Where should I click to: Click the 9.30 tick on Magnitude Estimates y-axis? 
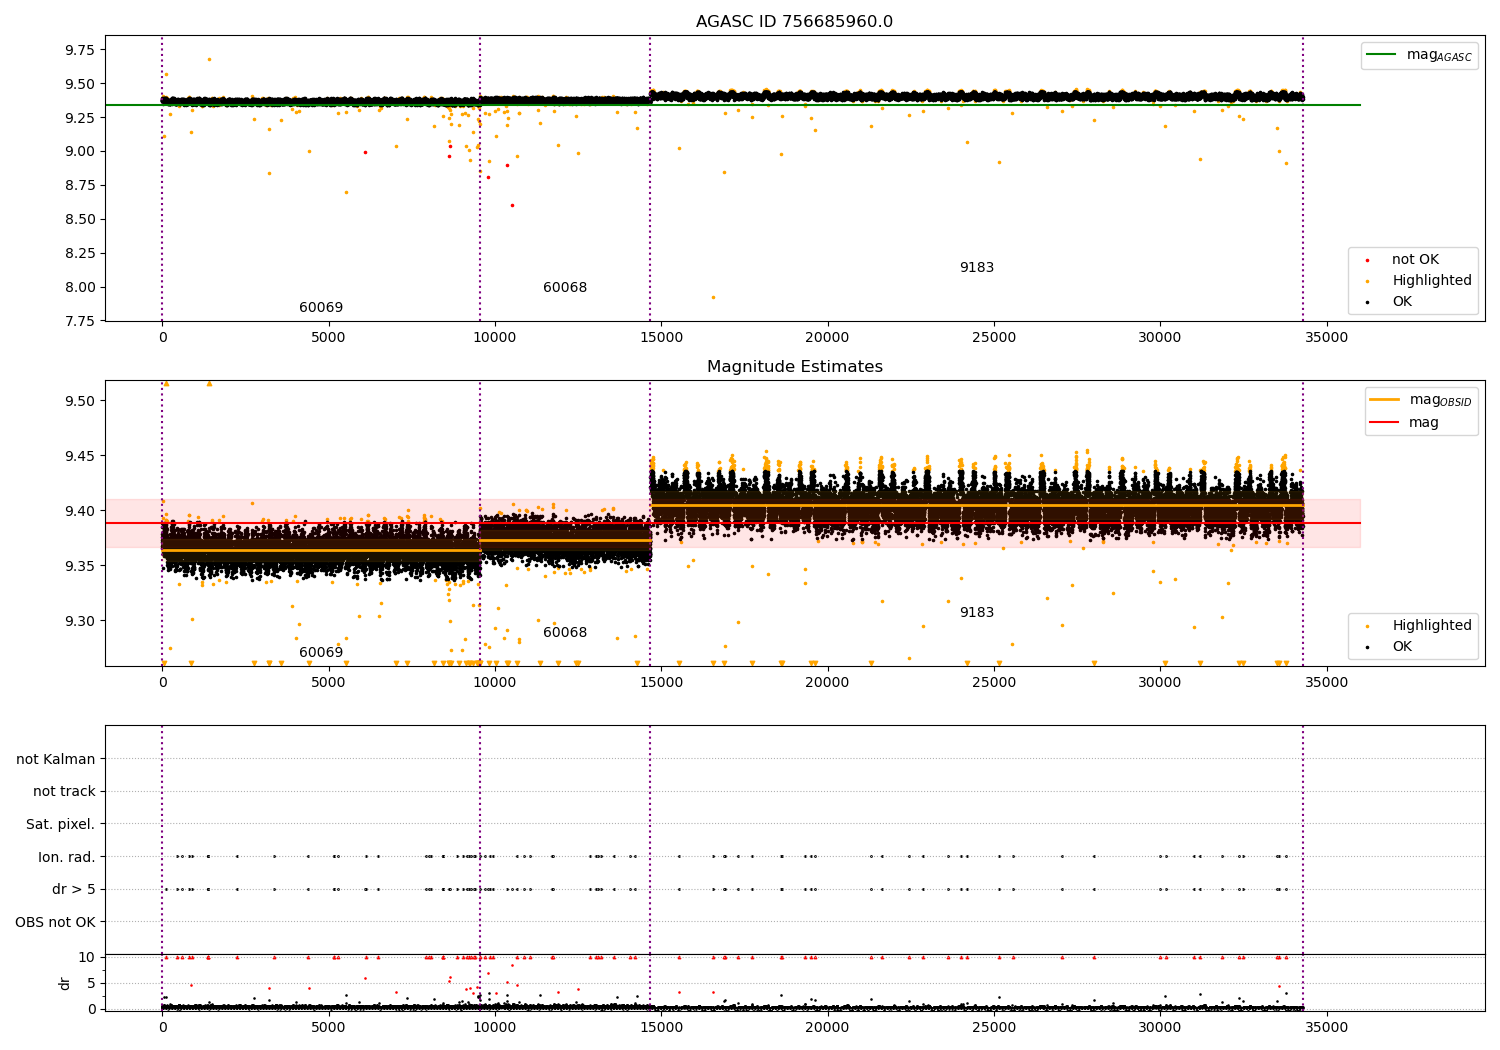[79, 621]
